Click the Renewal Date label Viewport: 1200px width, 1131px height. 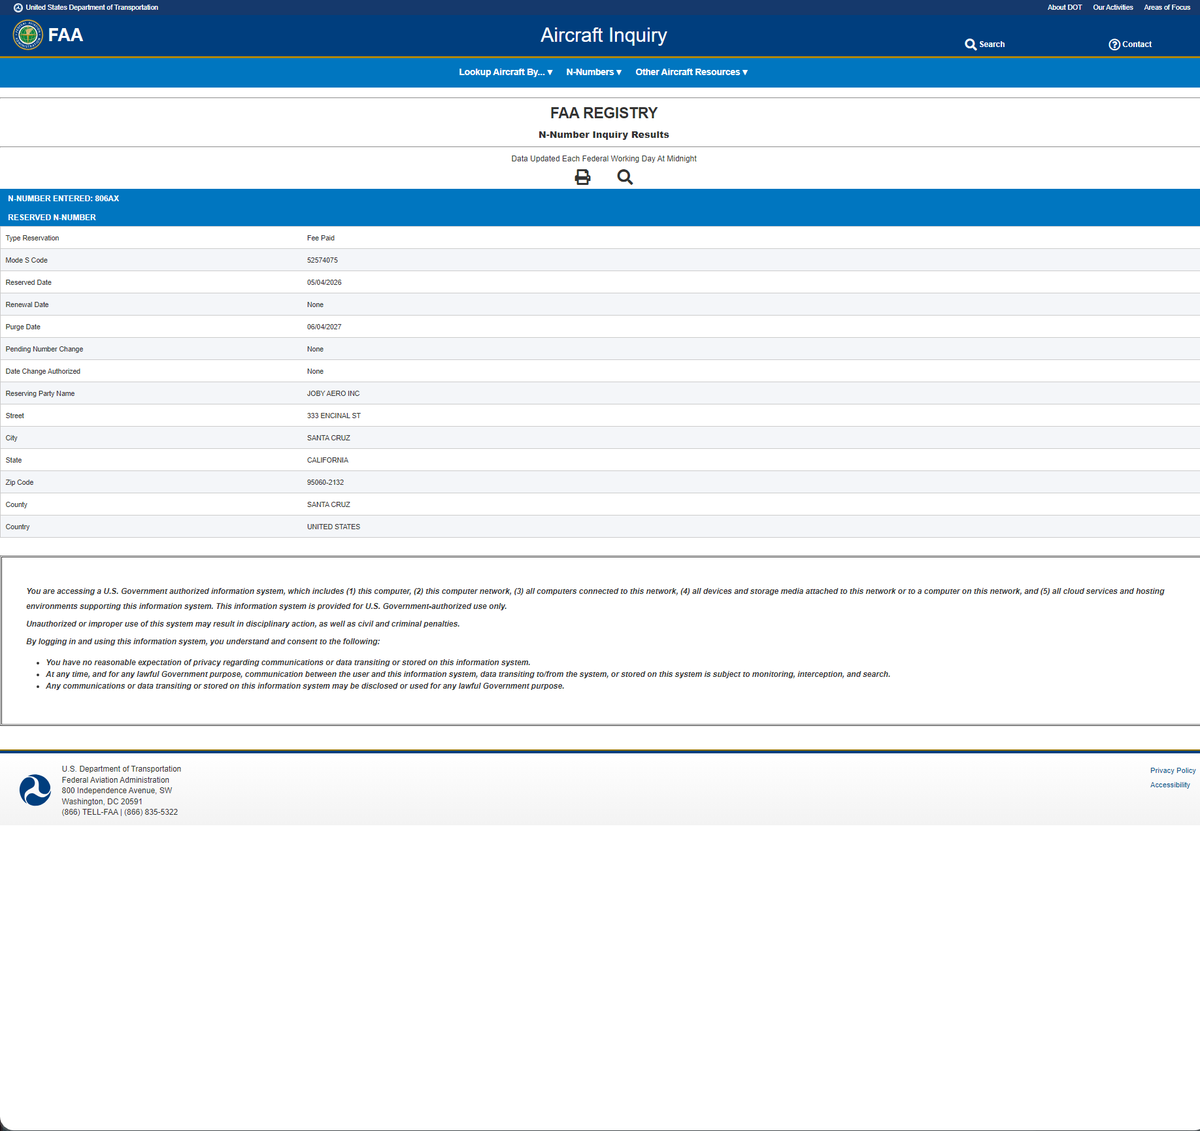pyautogui.click(x=27, y=304)
